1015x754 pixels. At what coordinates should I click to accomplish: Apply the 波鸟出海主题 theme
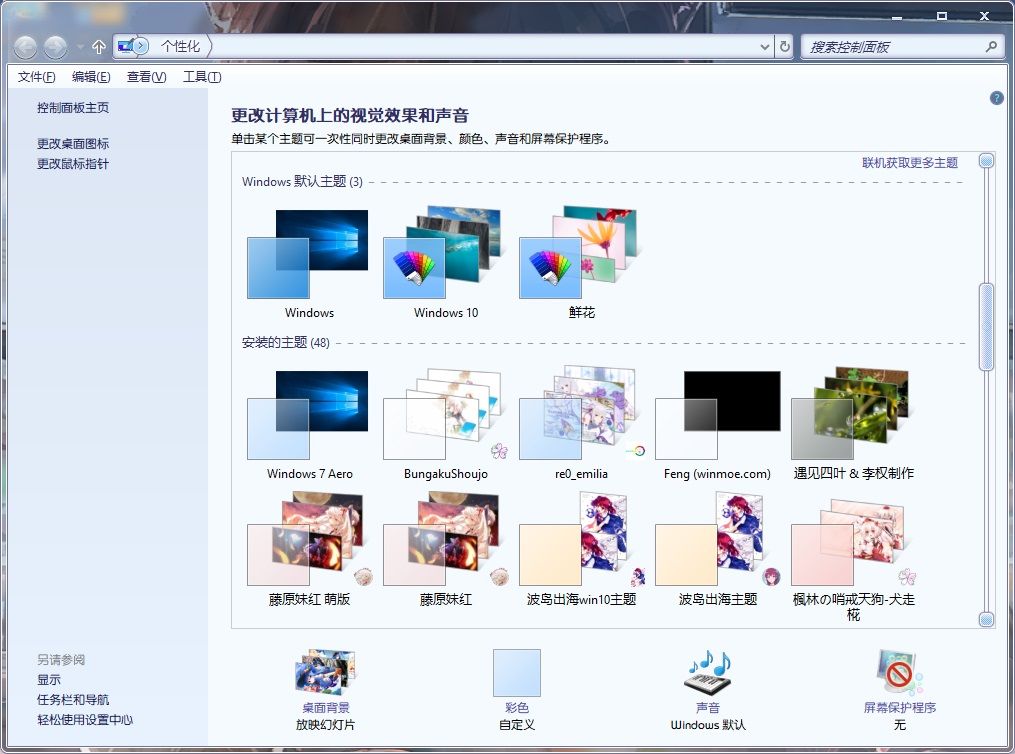(717, 549)
